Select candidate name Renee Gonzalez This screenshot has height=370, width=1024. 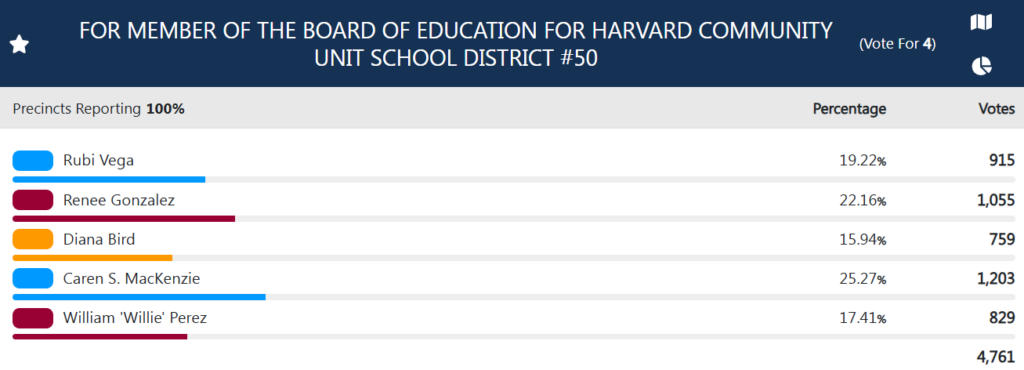click(x=119, y=200)
